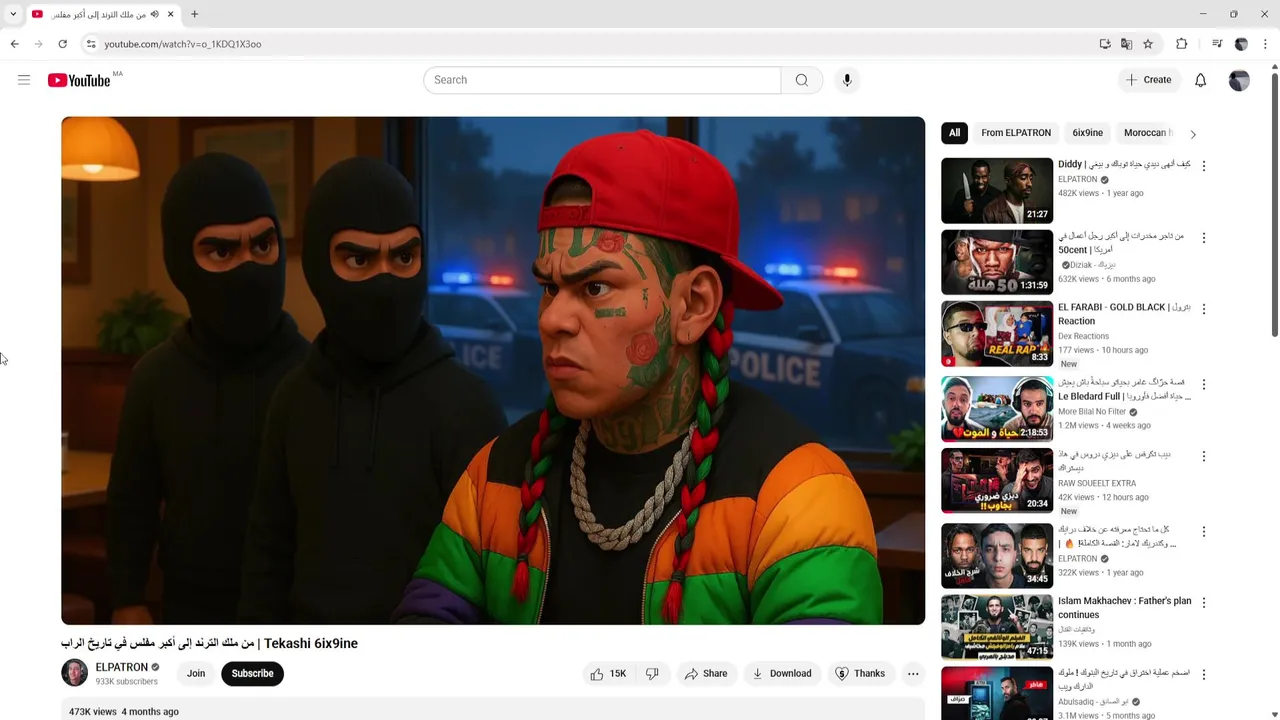Click the browser back arrow
Image resolution: width=1280 pixels, height=720 pixels.
[x=14, y=44]
